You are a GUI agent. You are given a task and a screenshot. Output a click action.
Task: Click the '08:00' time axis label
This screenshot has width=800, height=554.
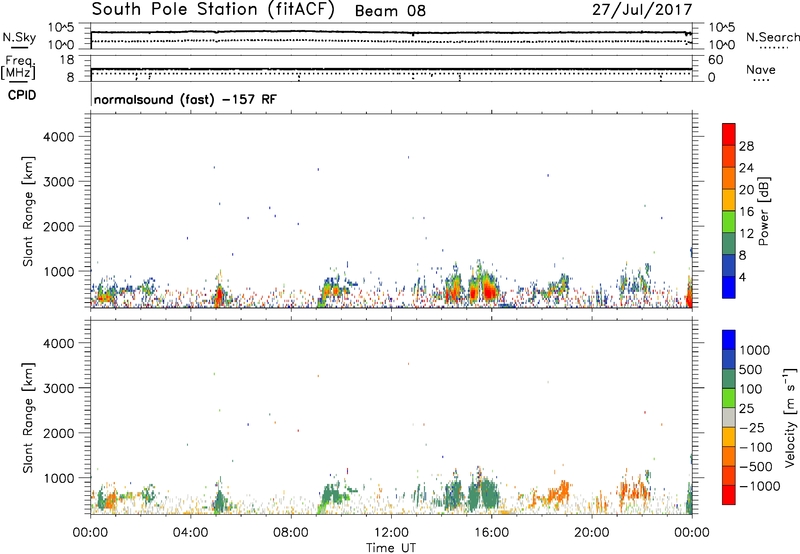point(291,533)
